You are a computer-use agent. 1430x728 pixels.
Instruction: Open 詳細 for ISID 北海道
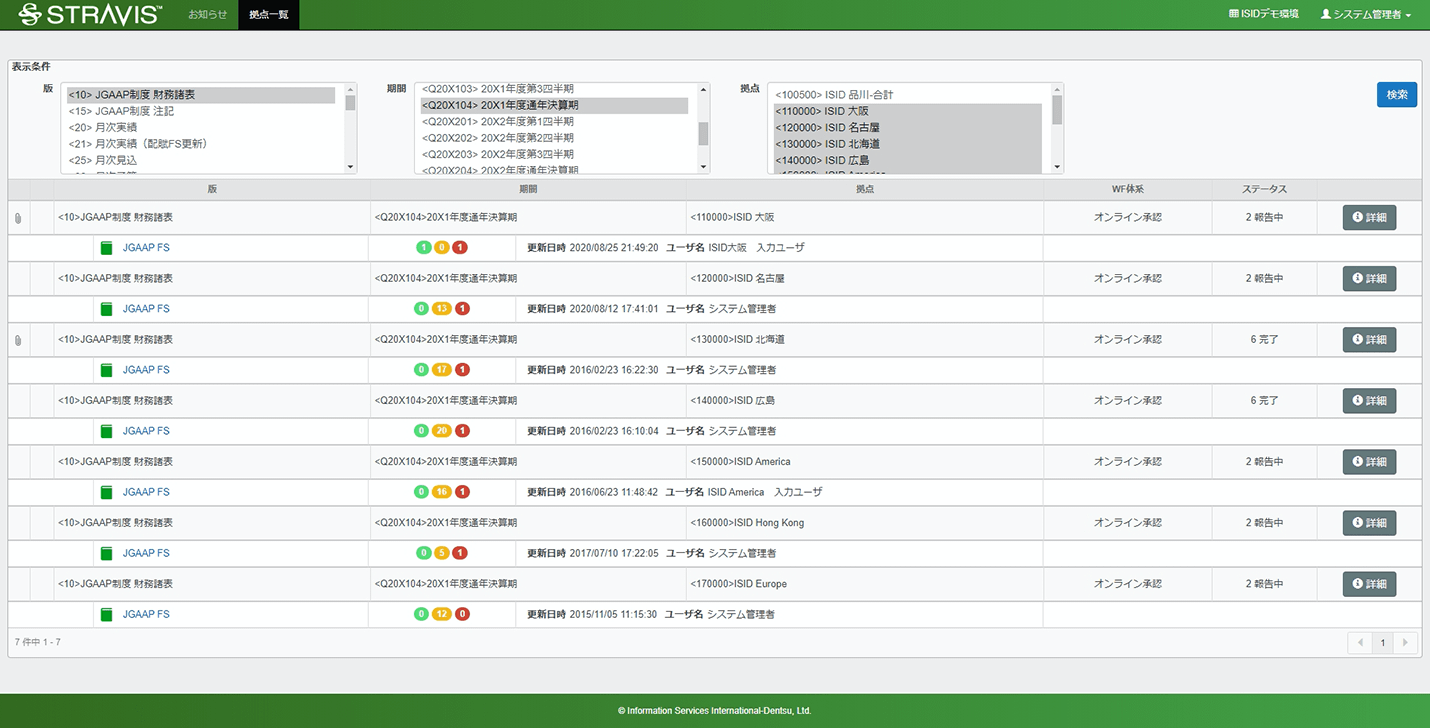[x=1369, y=339]
